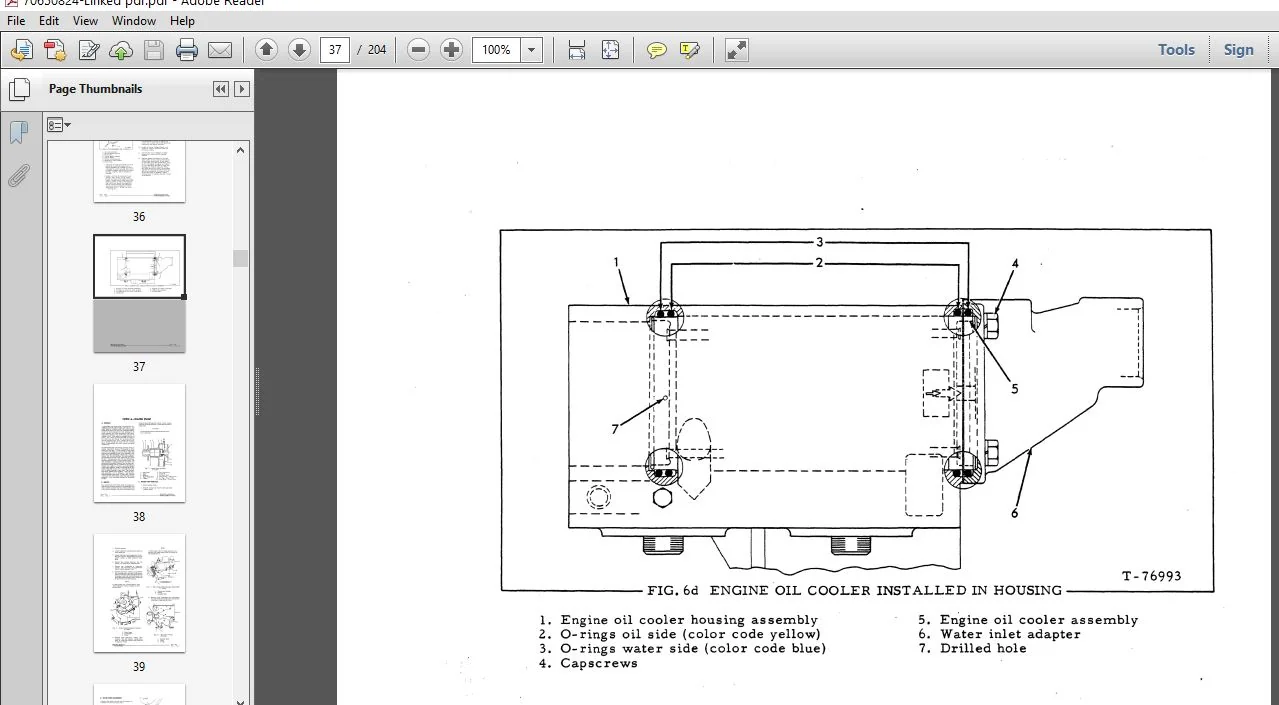Print the document using printer icon
This screenshot has width=1279, height=705.
(187, 50)
